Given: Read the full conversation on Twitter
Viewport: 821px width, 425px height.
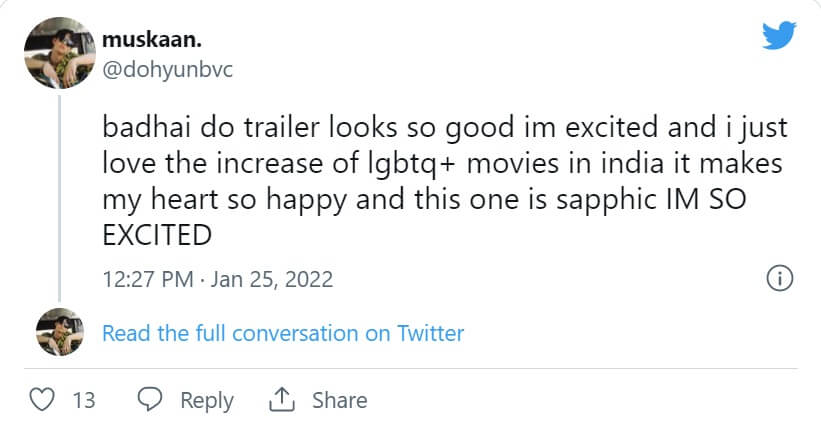Looking at the screenshot, I should pos(283,333).
